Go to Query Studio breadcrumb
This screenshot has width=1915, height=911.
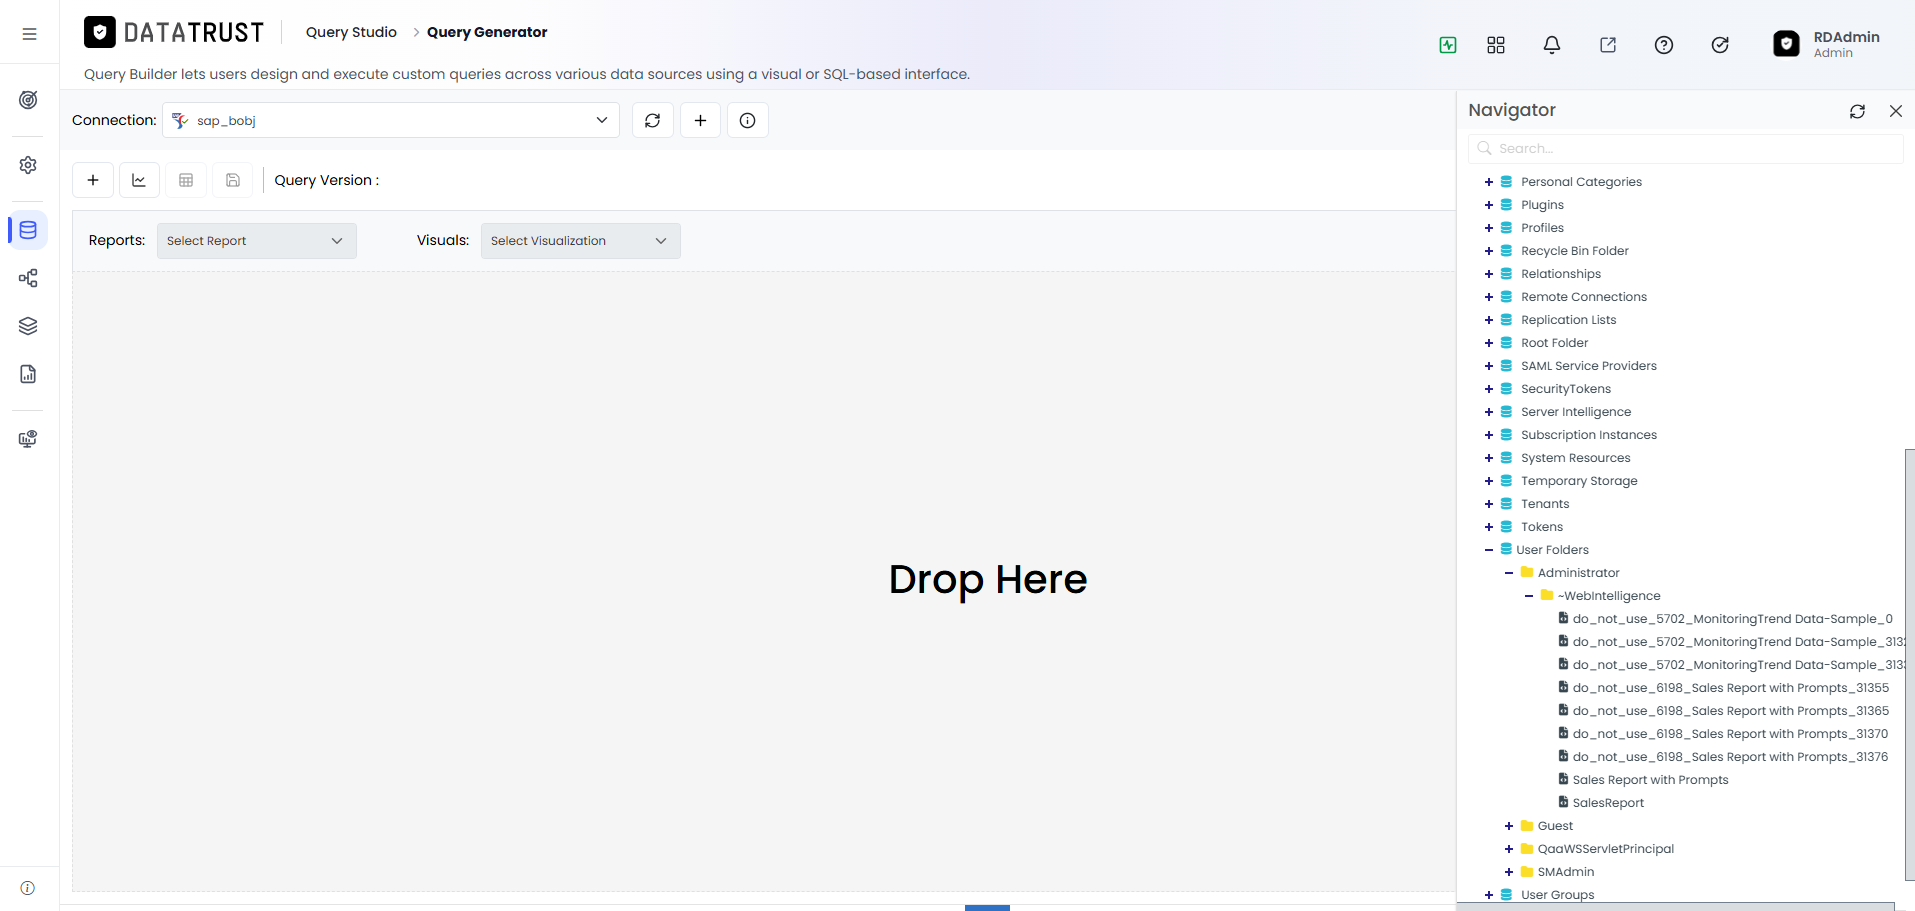(x=351, y=32)
